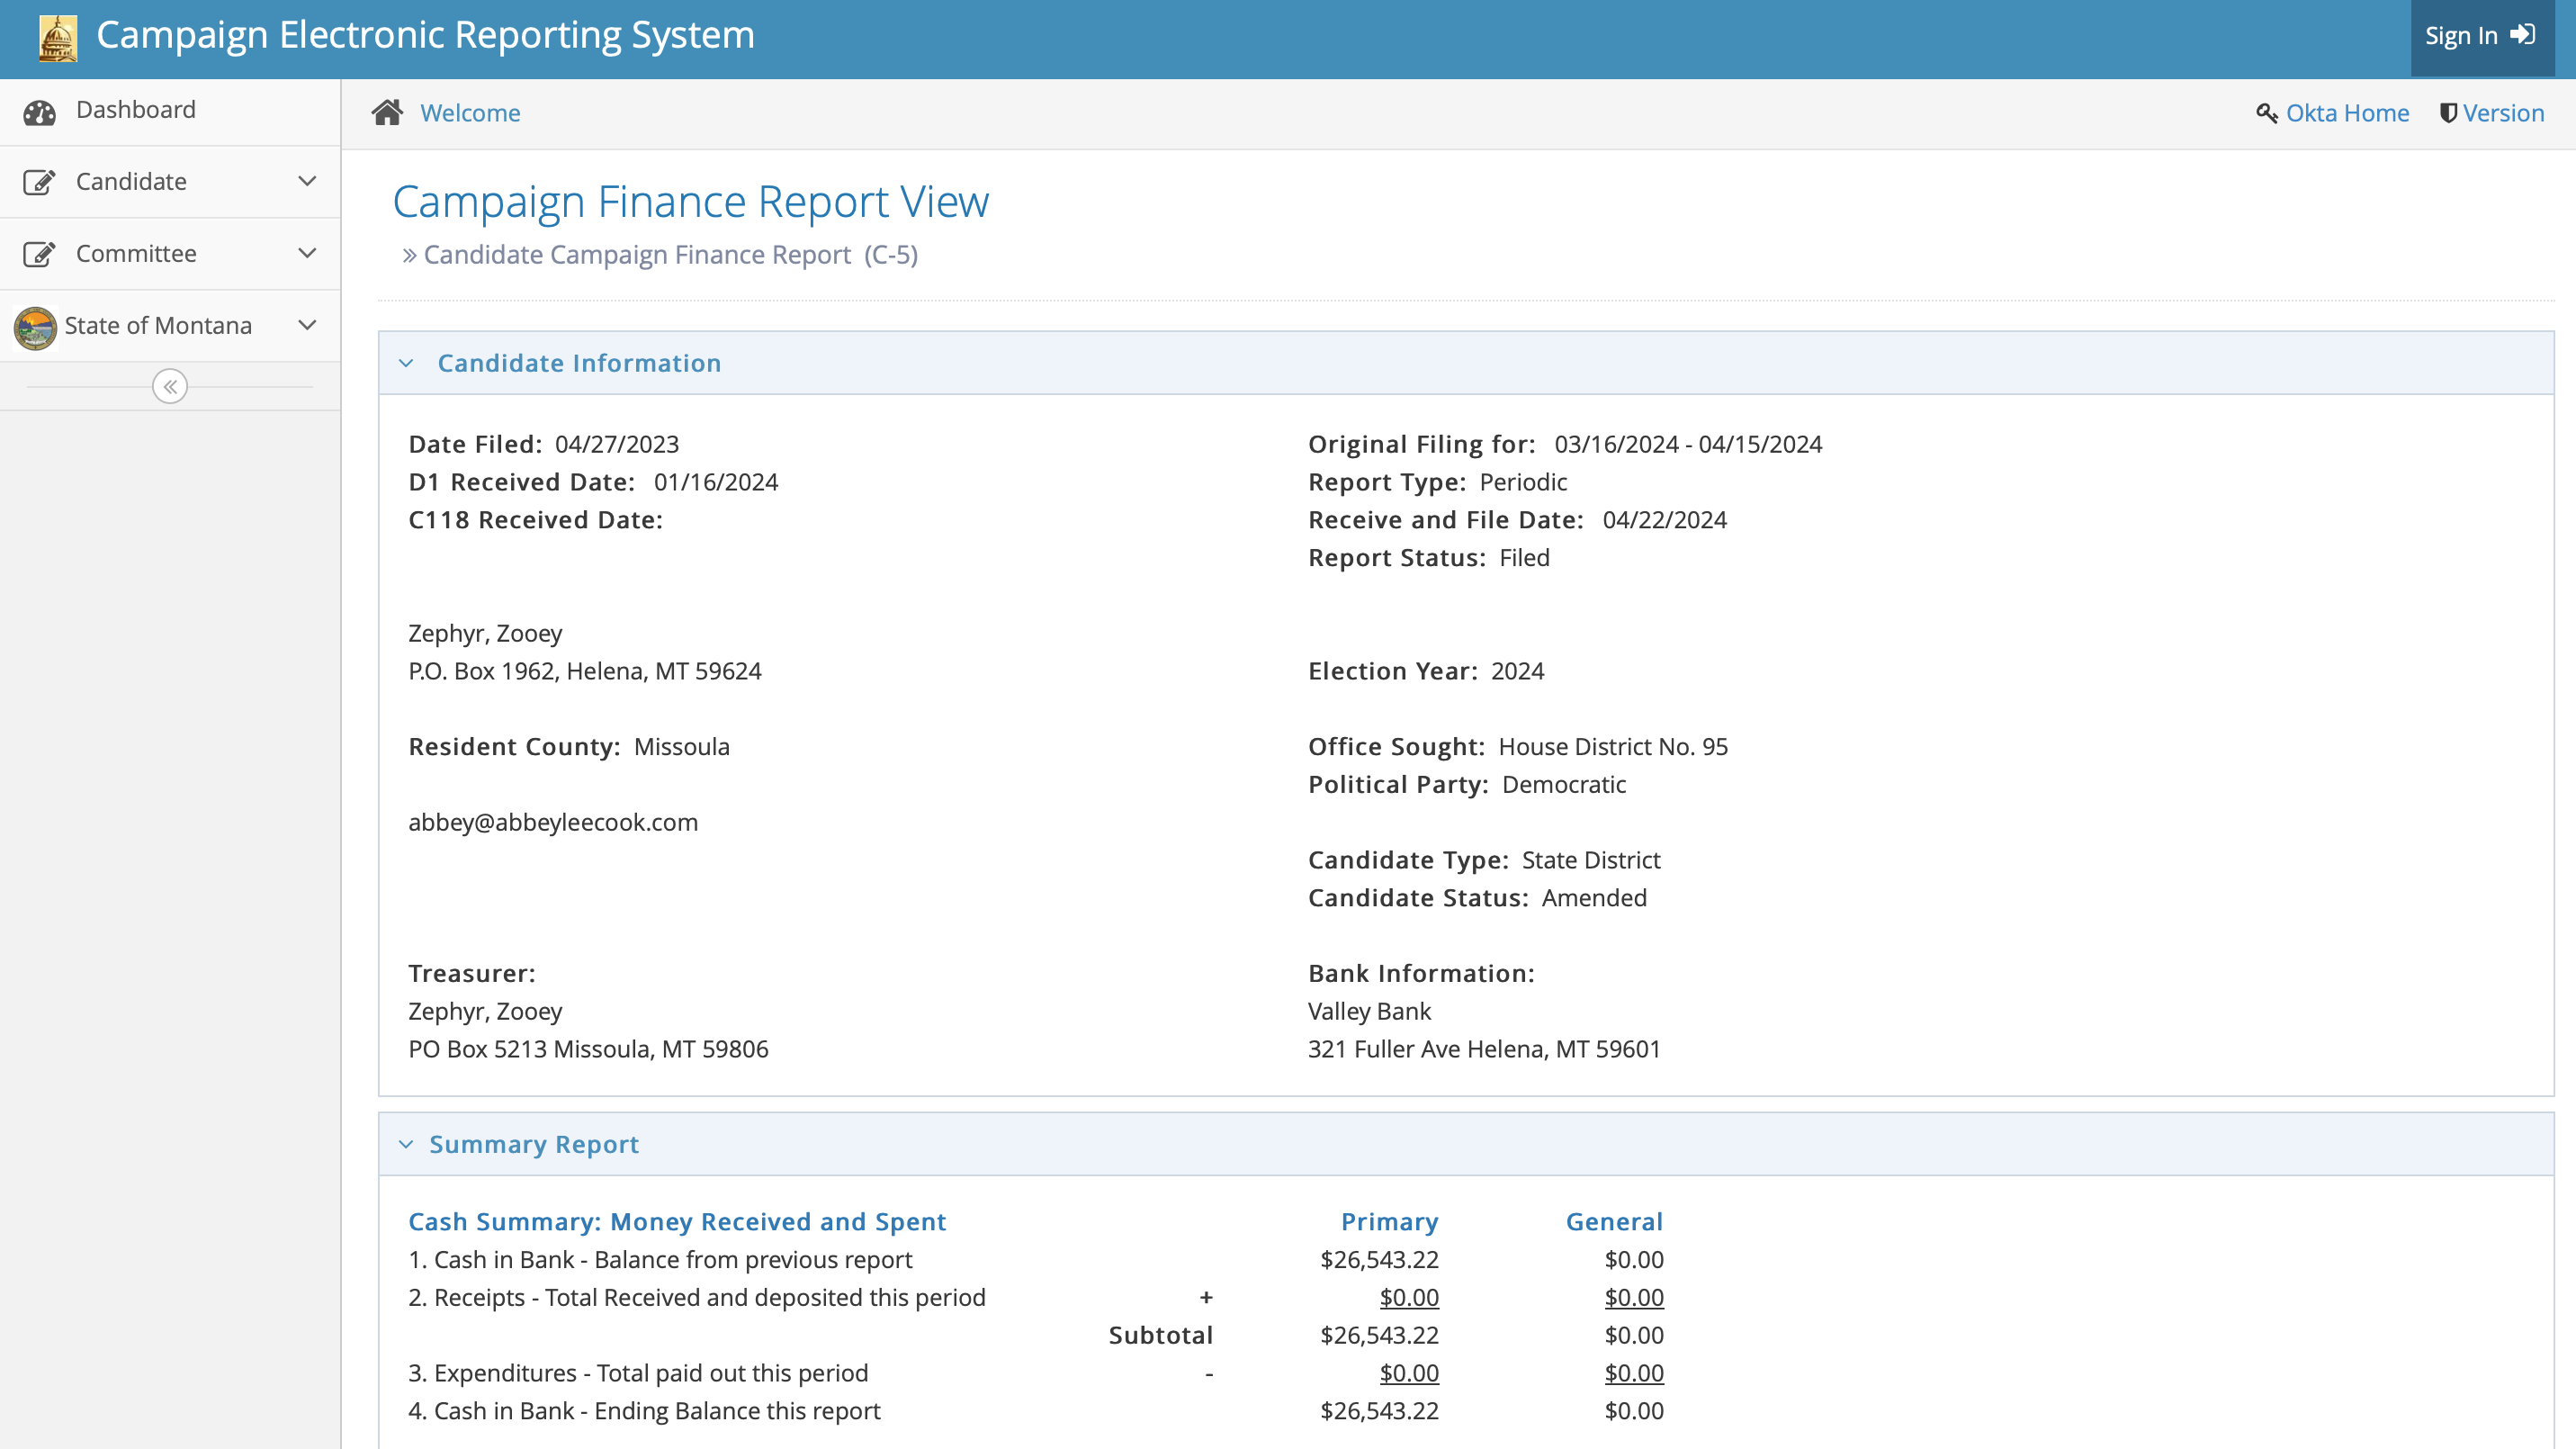
Task: Open the Dashboard menu item
Action: coord(136,110)
